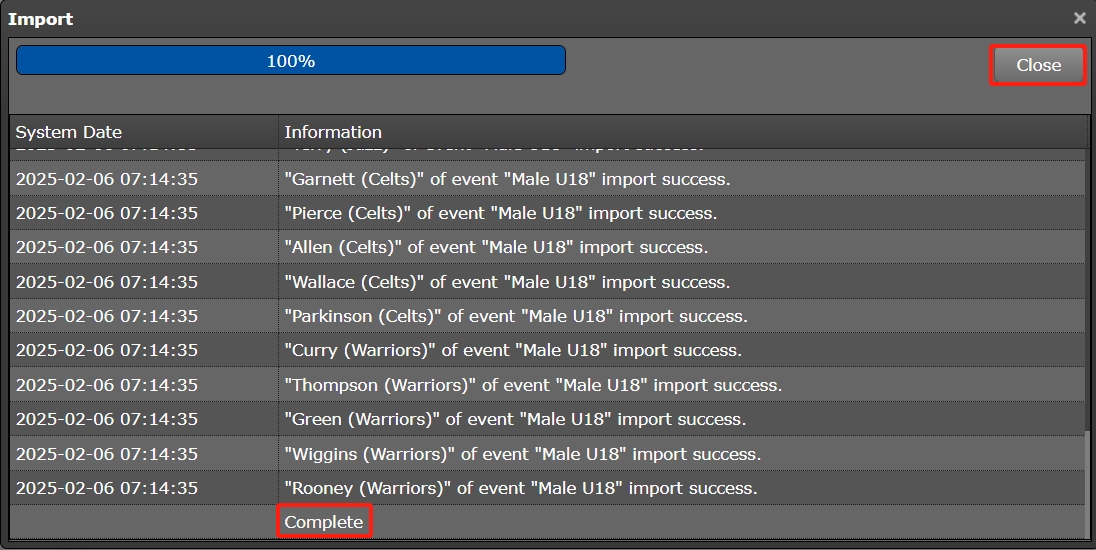The height and width of the screenshot is (550, 1096).
Task: Click the Allen (Celts) log entry text
Action: coord(496,247)
